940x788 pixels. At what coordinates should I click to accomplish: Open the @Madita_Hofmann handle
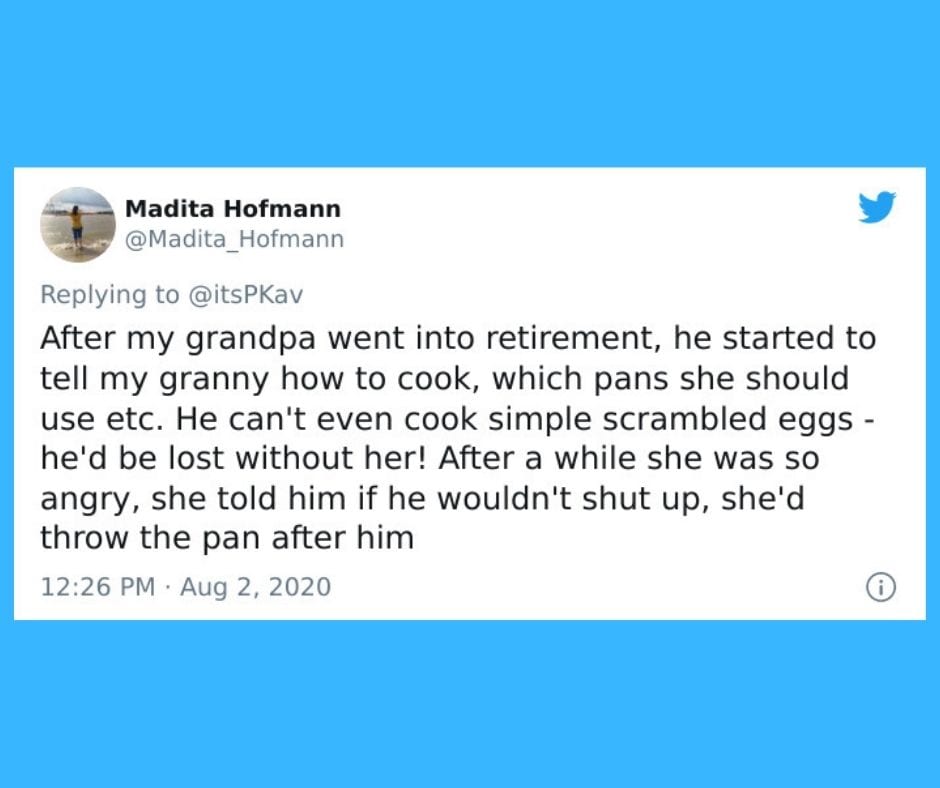click(234, 239)
